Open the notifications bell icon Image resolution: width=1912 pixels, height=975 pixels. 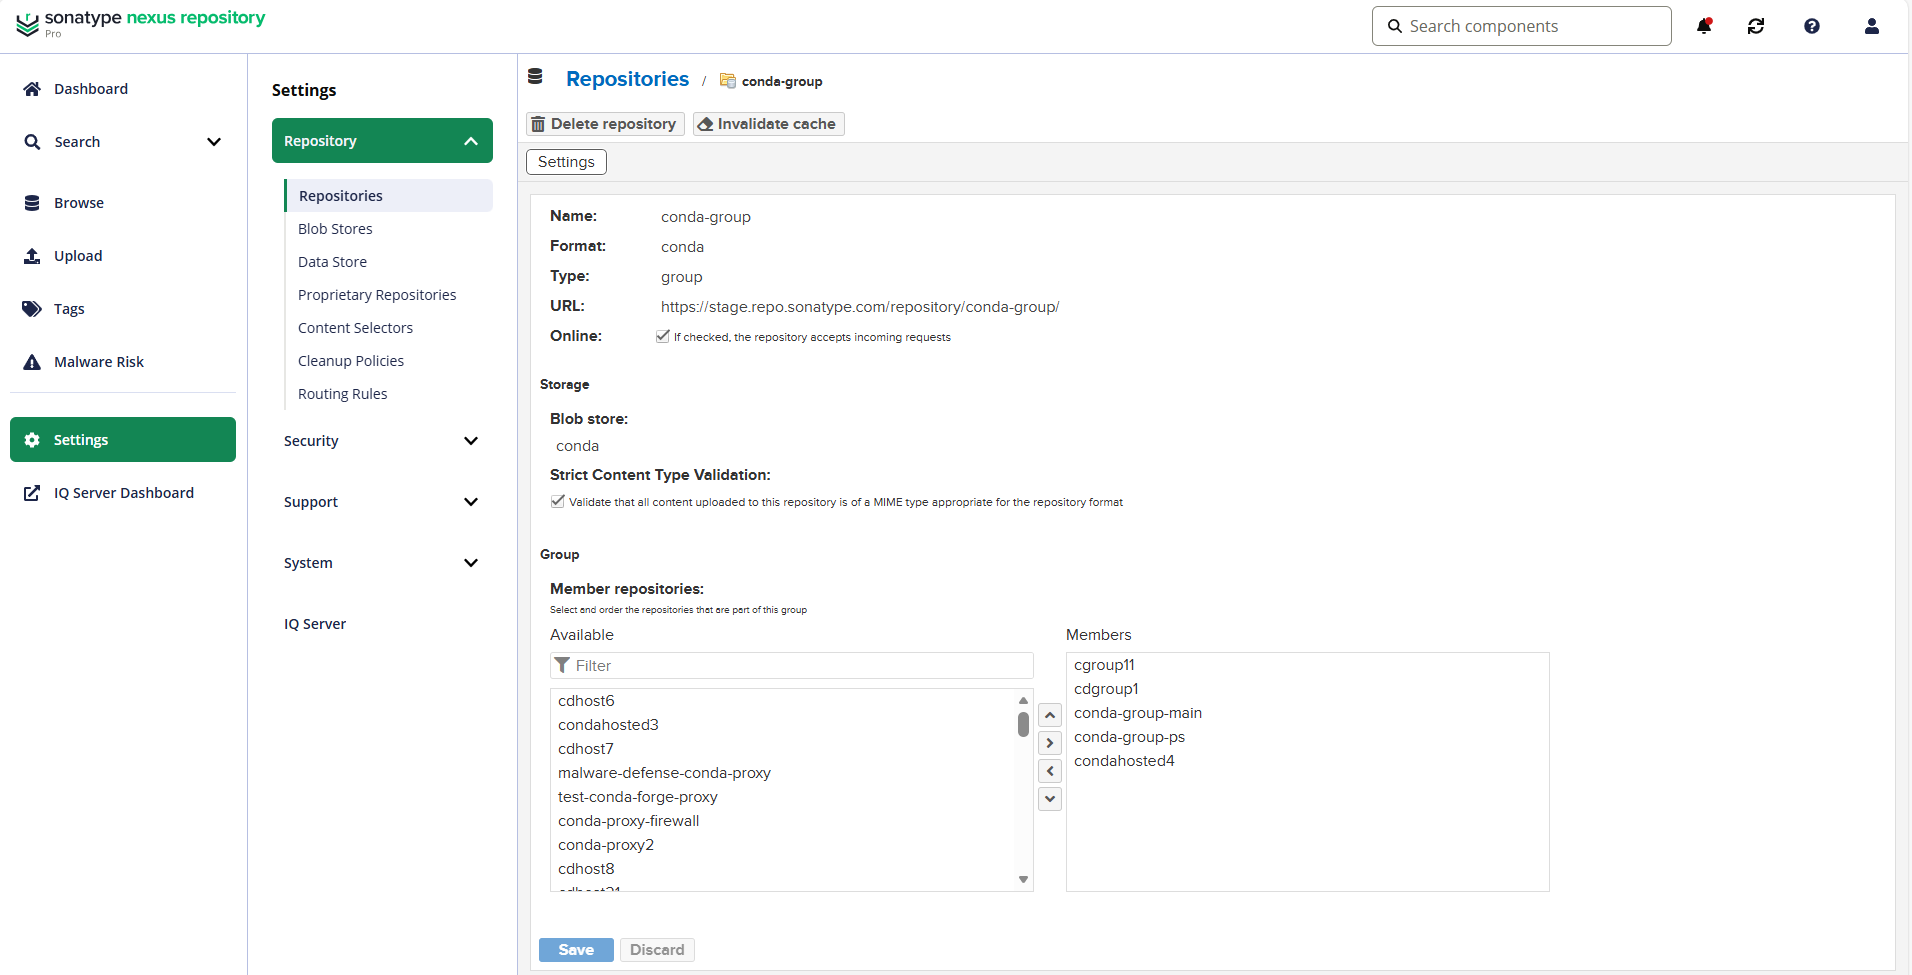tap(1704, 26)
